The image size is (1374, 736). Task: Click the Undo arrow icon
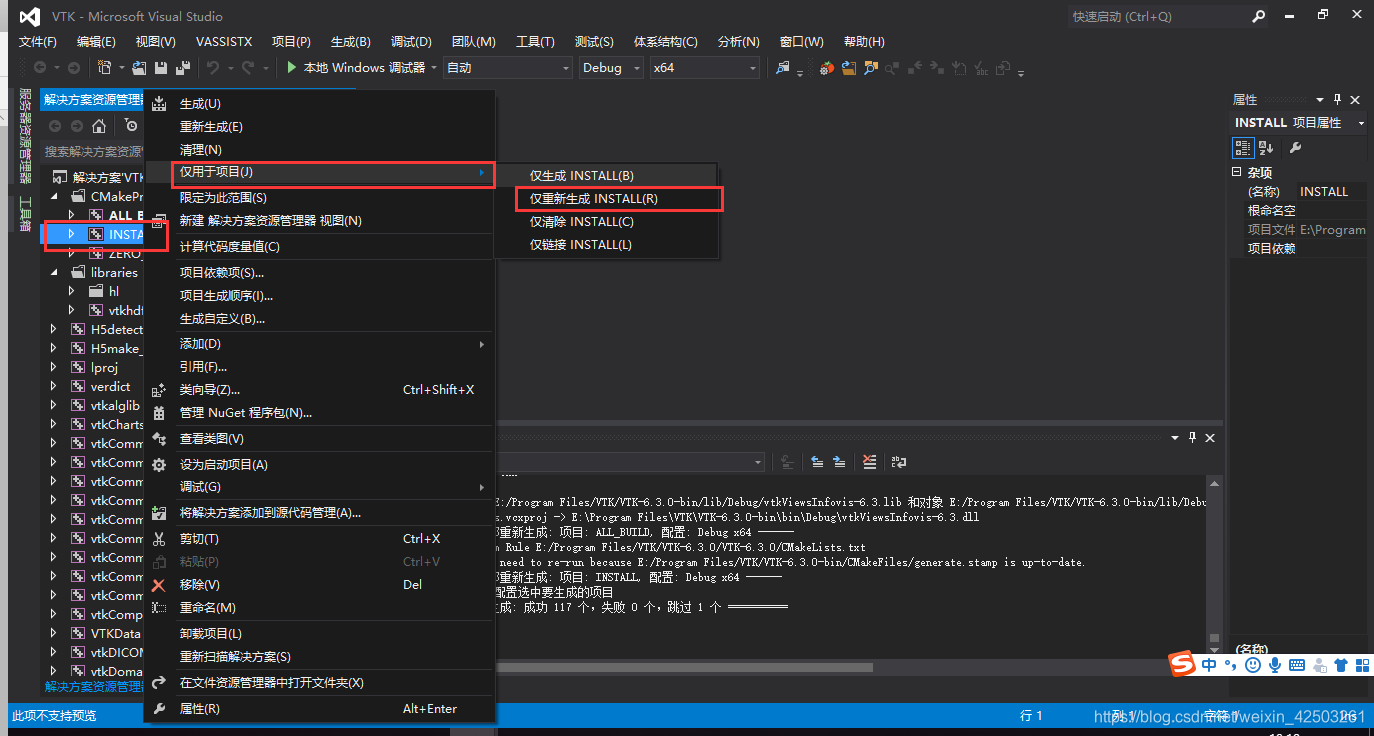213,68
